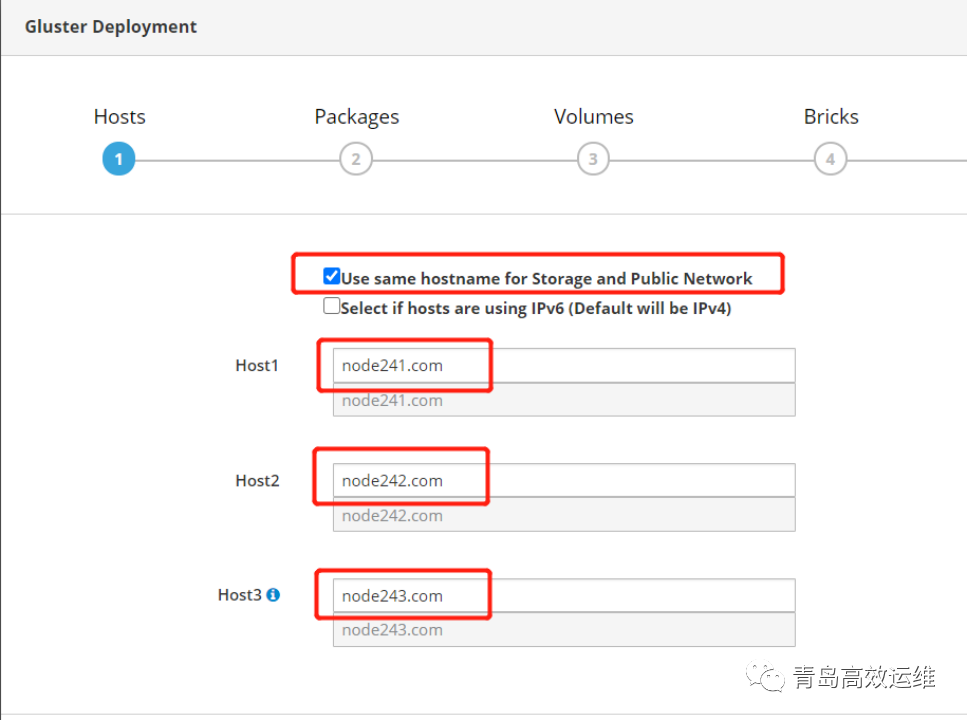Focus the Host1 field containing node241.com

(563, 366)
